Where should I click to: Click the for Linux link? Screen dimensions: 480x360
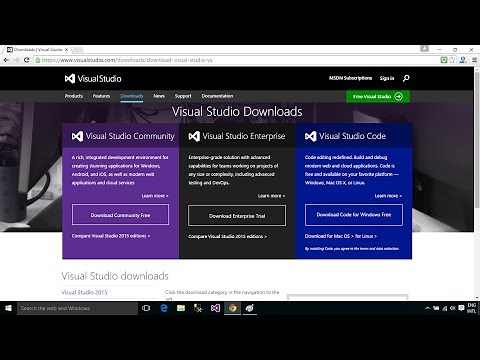(366, 236)
